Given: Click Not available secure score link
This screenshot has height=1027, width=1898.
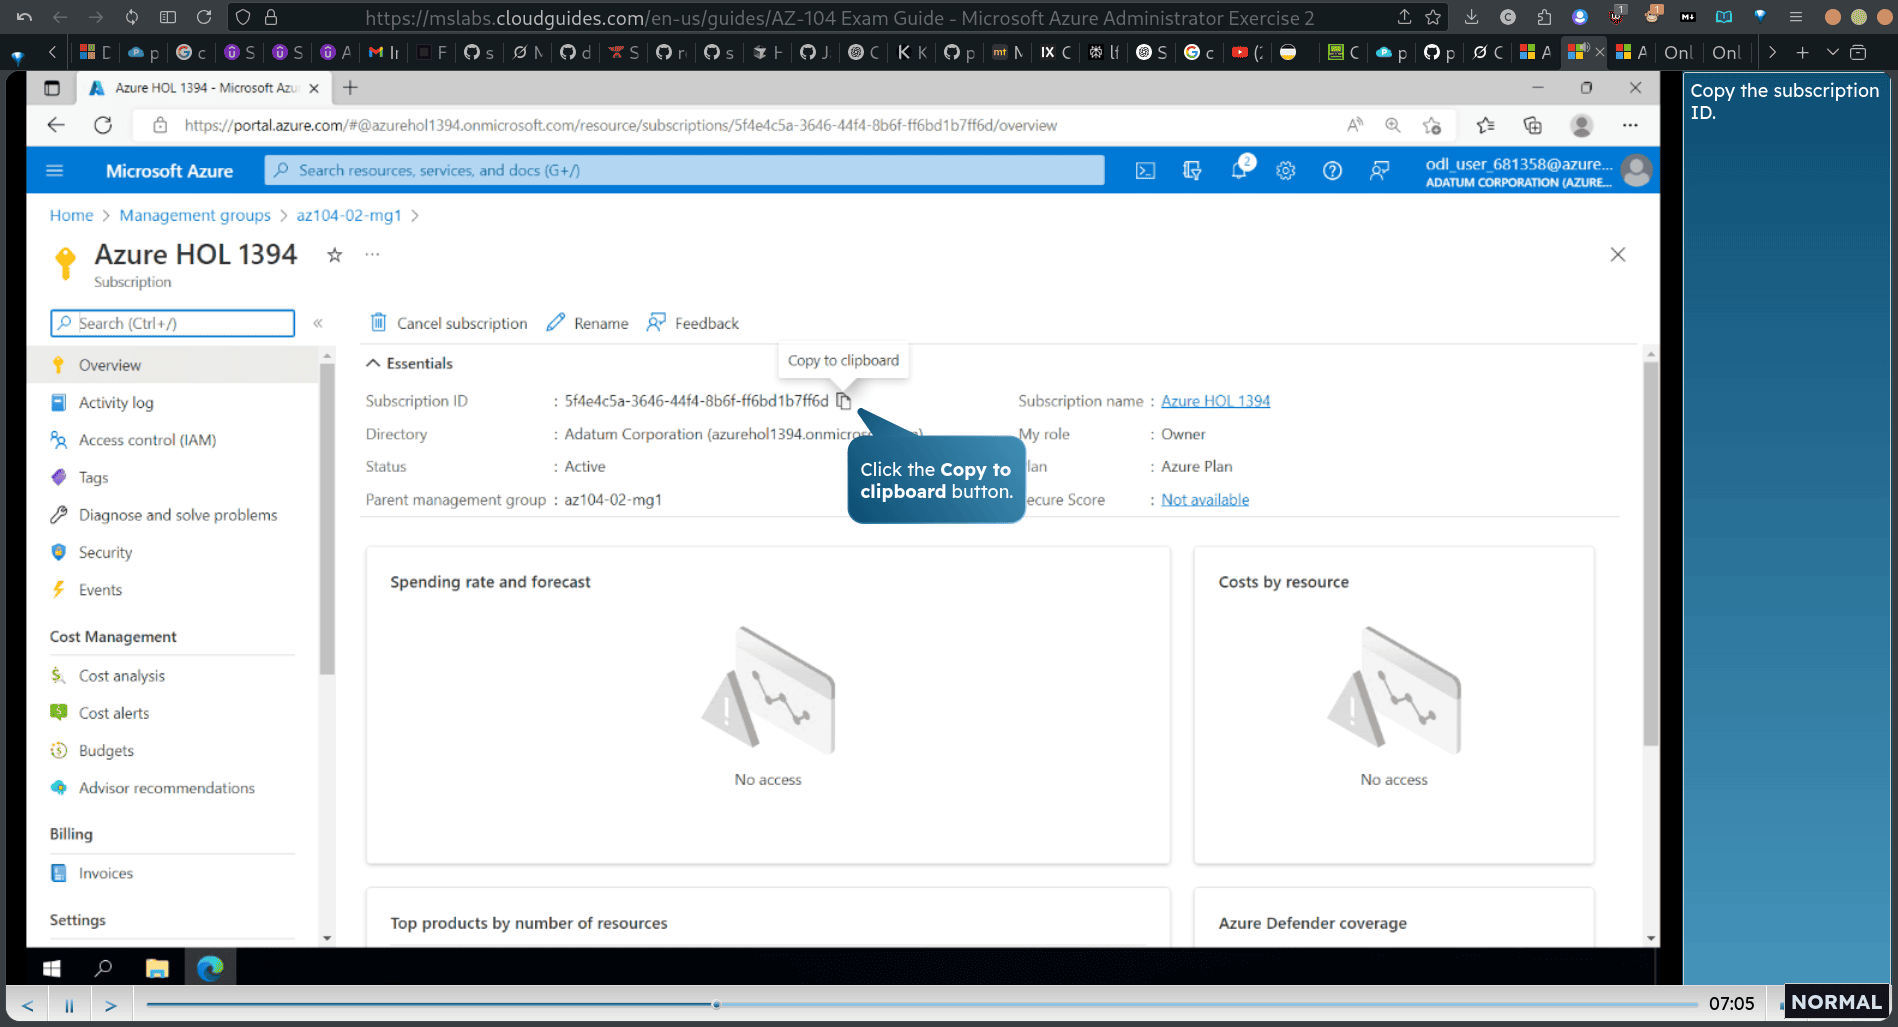Looking at the screenshot, I should point(1205,500).
